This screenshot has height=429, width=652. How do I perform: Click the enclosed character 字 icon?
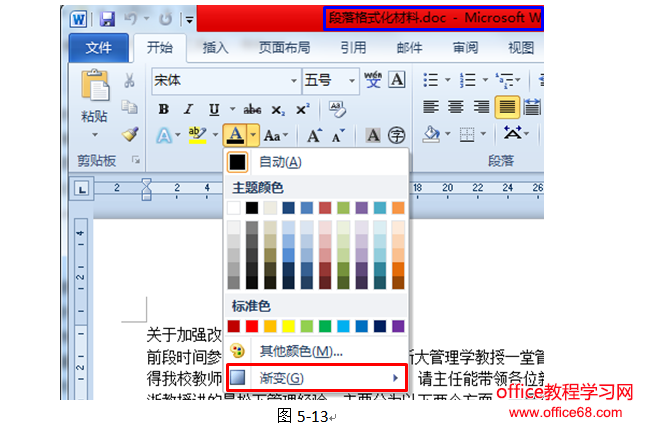396,135
